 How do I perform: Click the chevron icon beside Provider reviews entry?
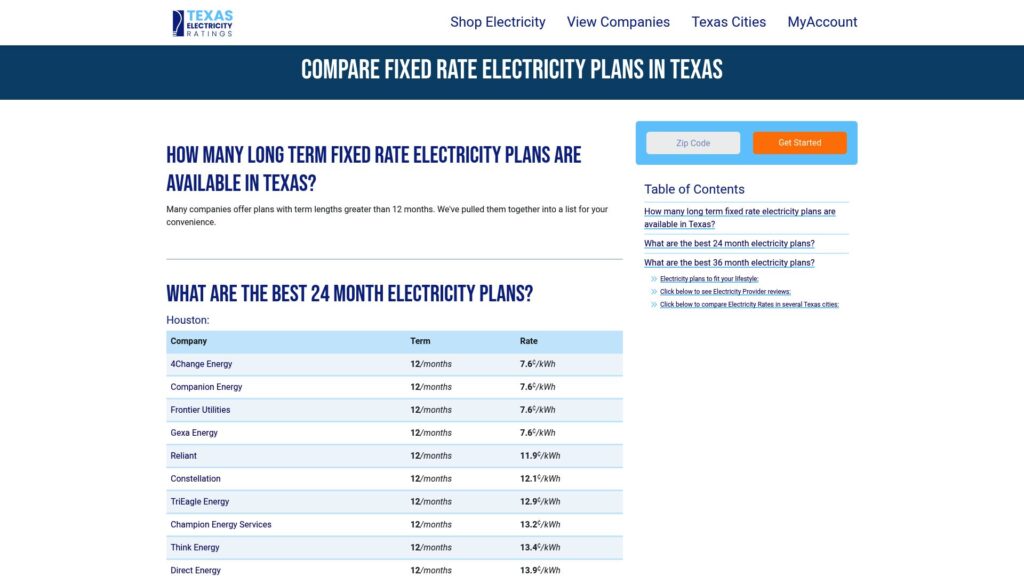coord(655,291)
